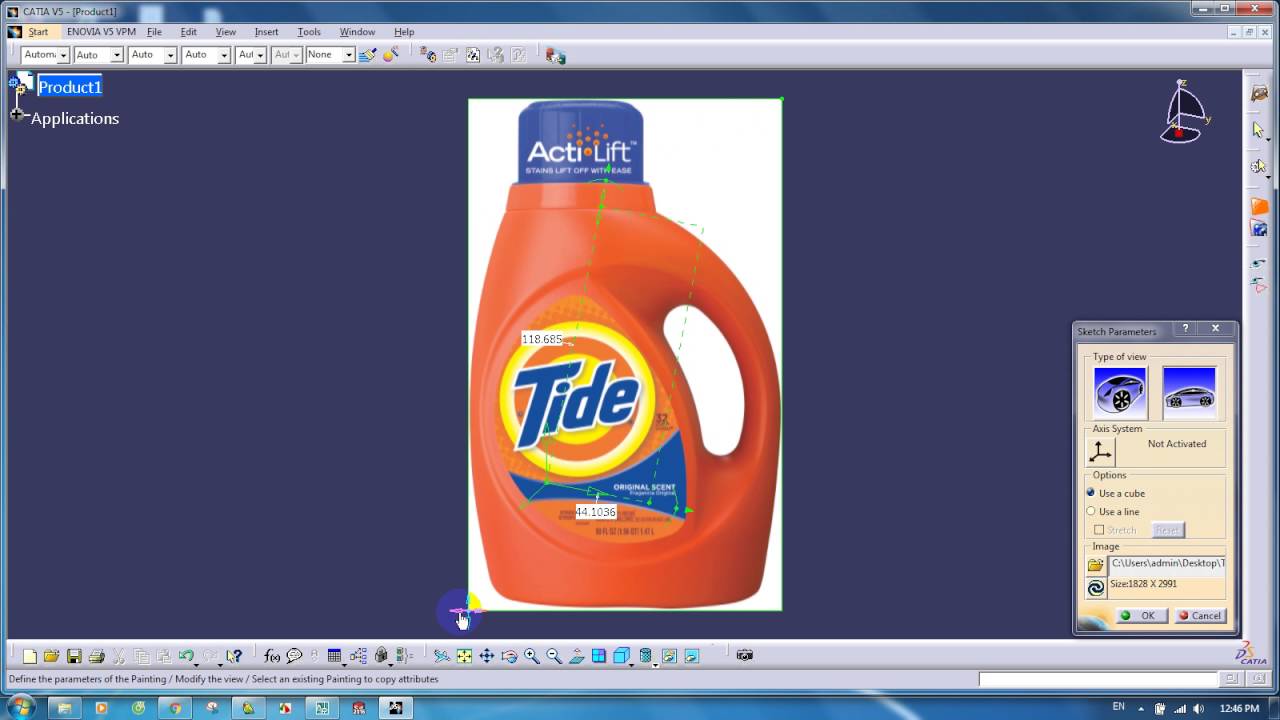Click the select arrow icon in right toolbar

(1259, 130)
